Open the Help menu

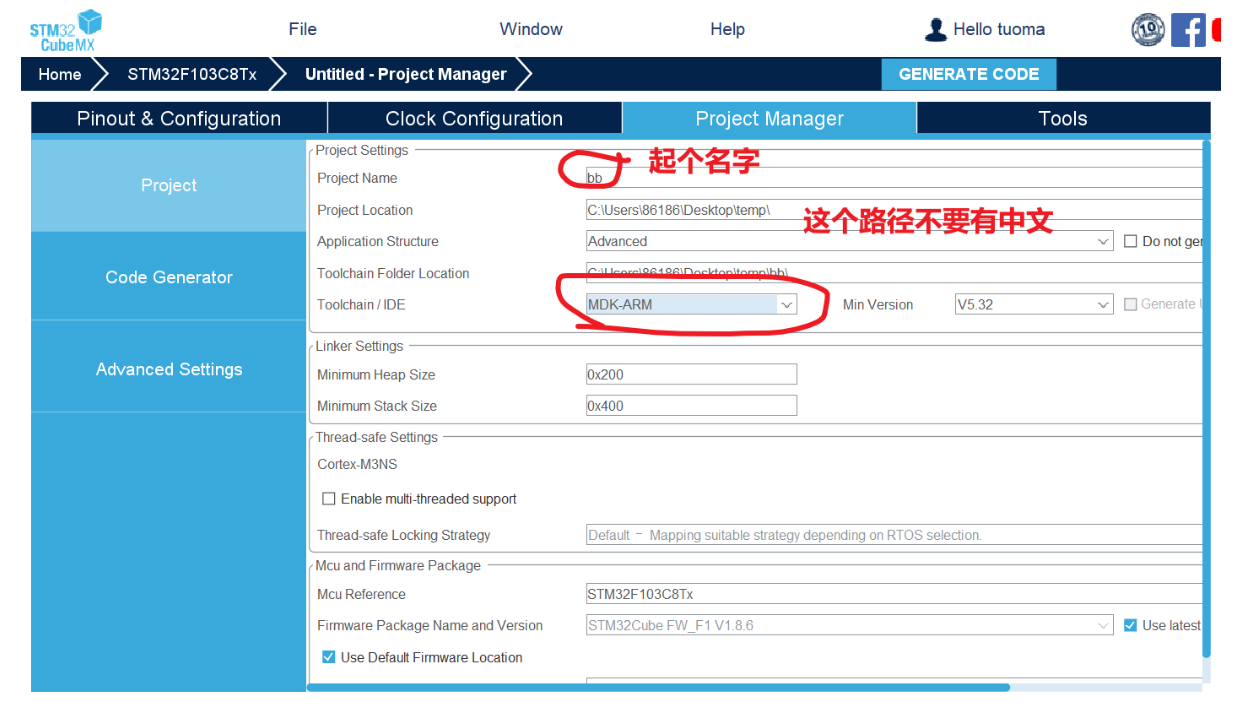pos(727,29)
